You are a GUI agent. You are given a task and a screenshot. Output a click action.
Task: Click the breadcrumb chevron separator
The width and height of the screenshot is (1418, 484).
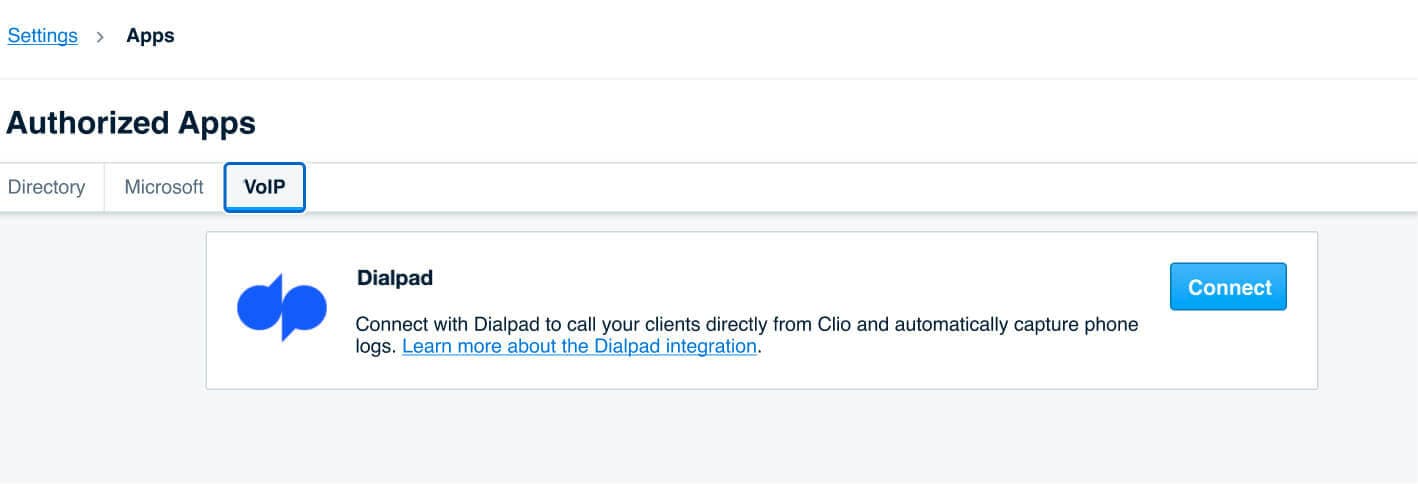point(101,37)
